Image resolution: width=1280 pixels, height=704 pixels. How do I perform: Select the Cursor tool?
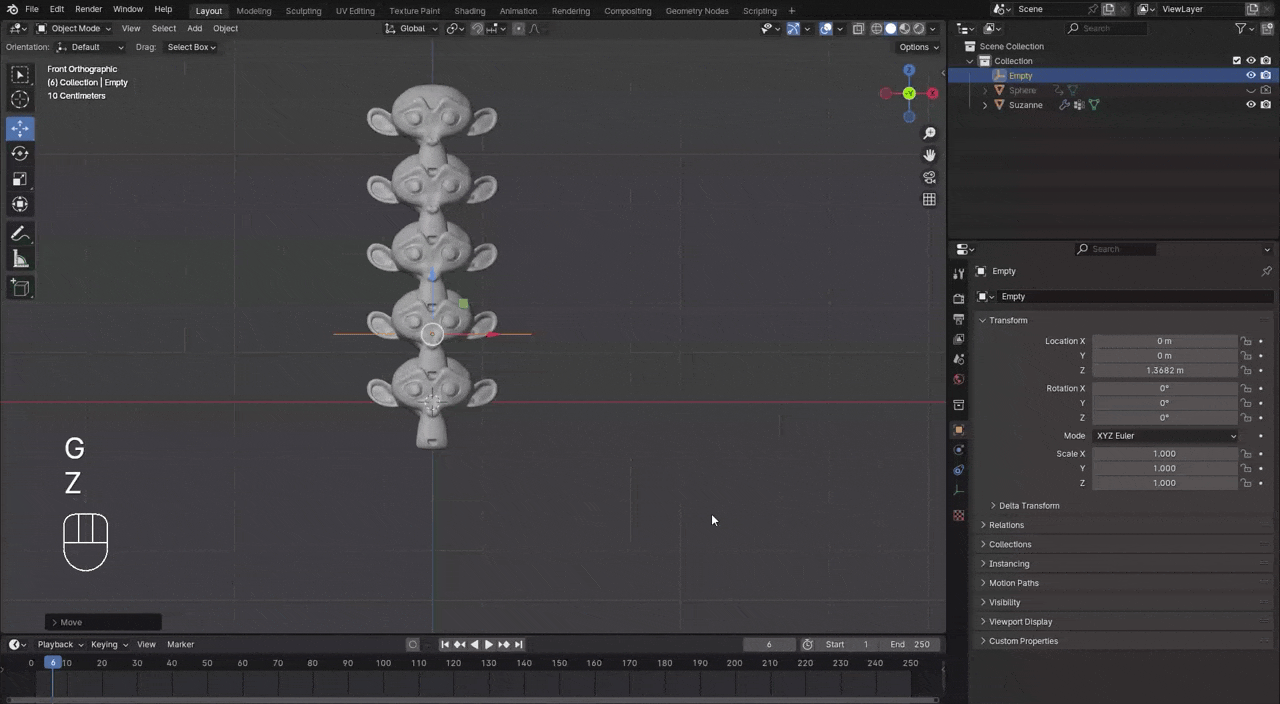(20, 99)
